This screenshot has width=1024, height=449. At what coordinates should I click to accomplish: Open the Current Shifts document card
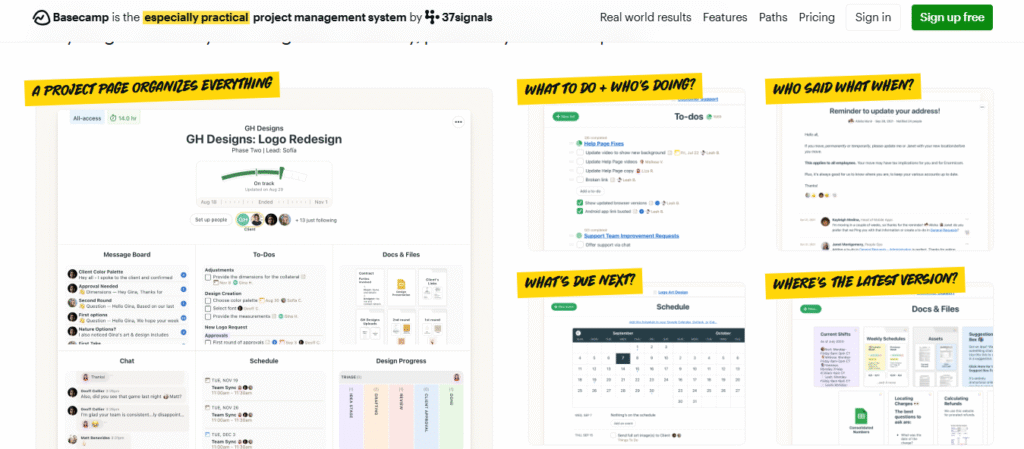pos(835,356)
